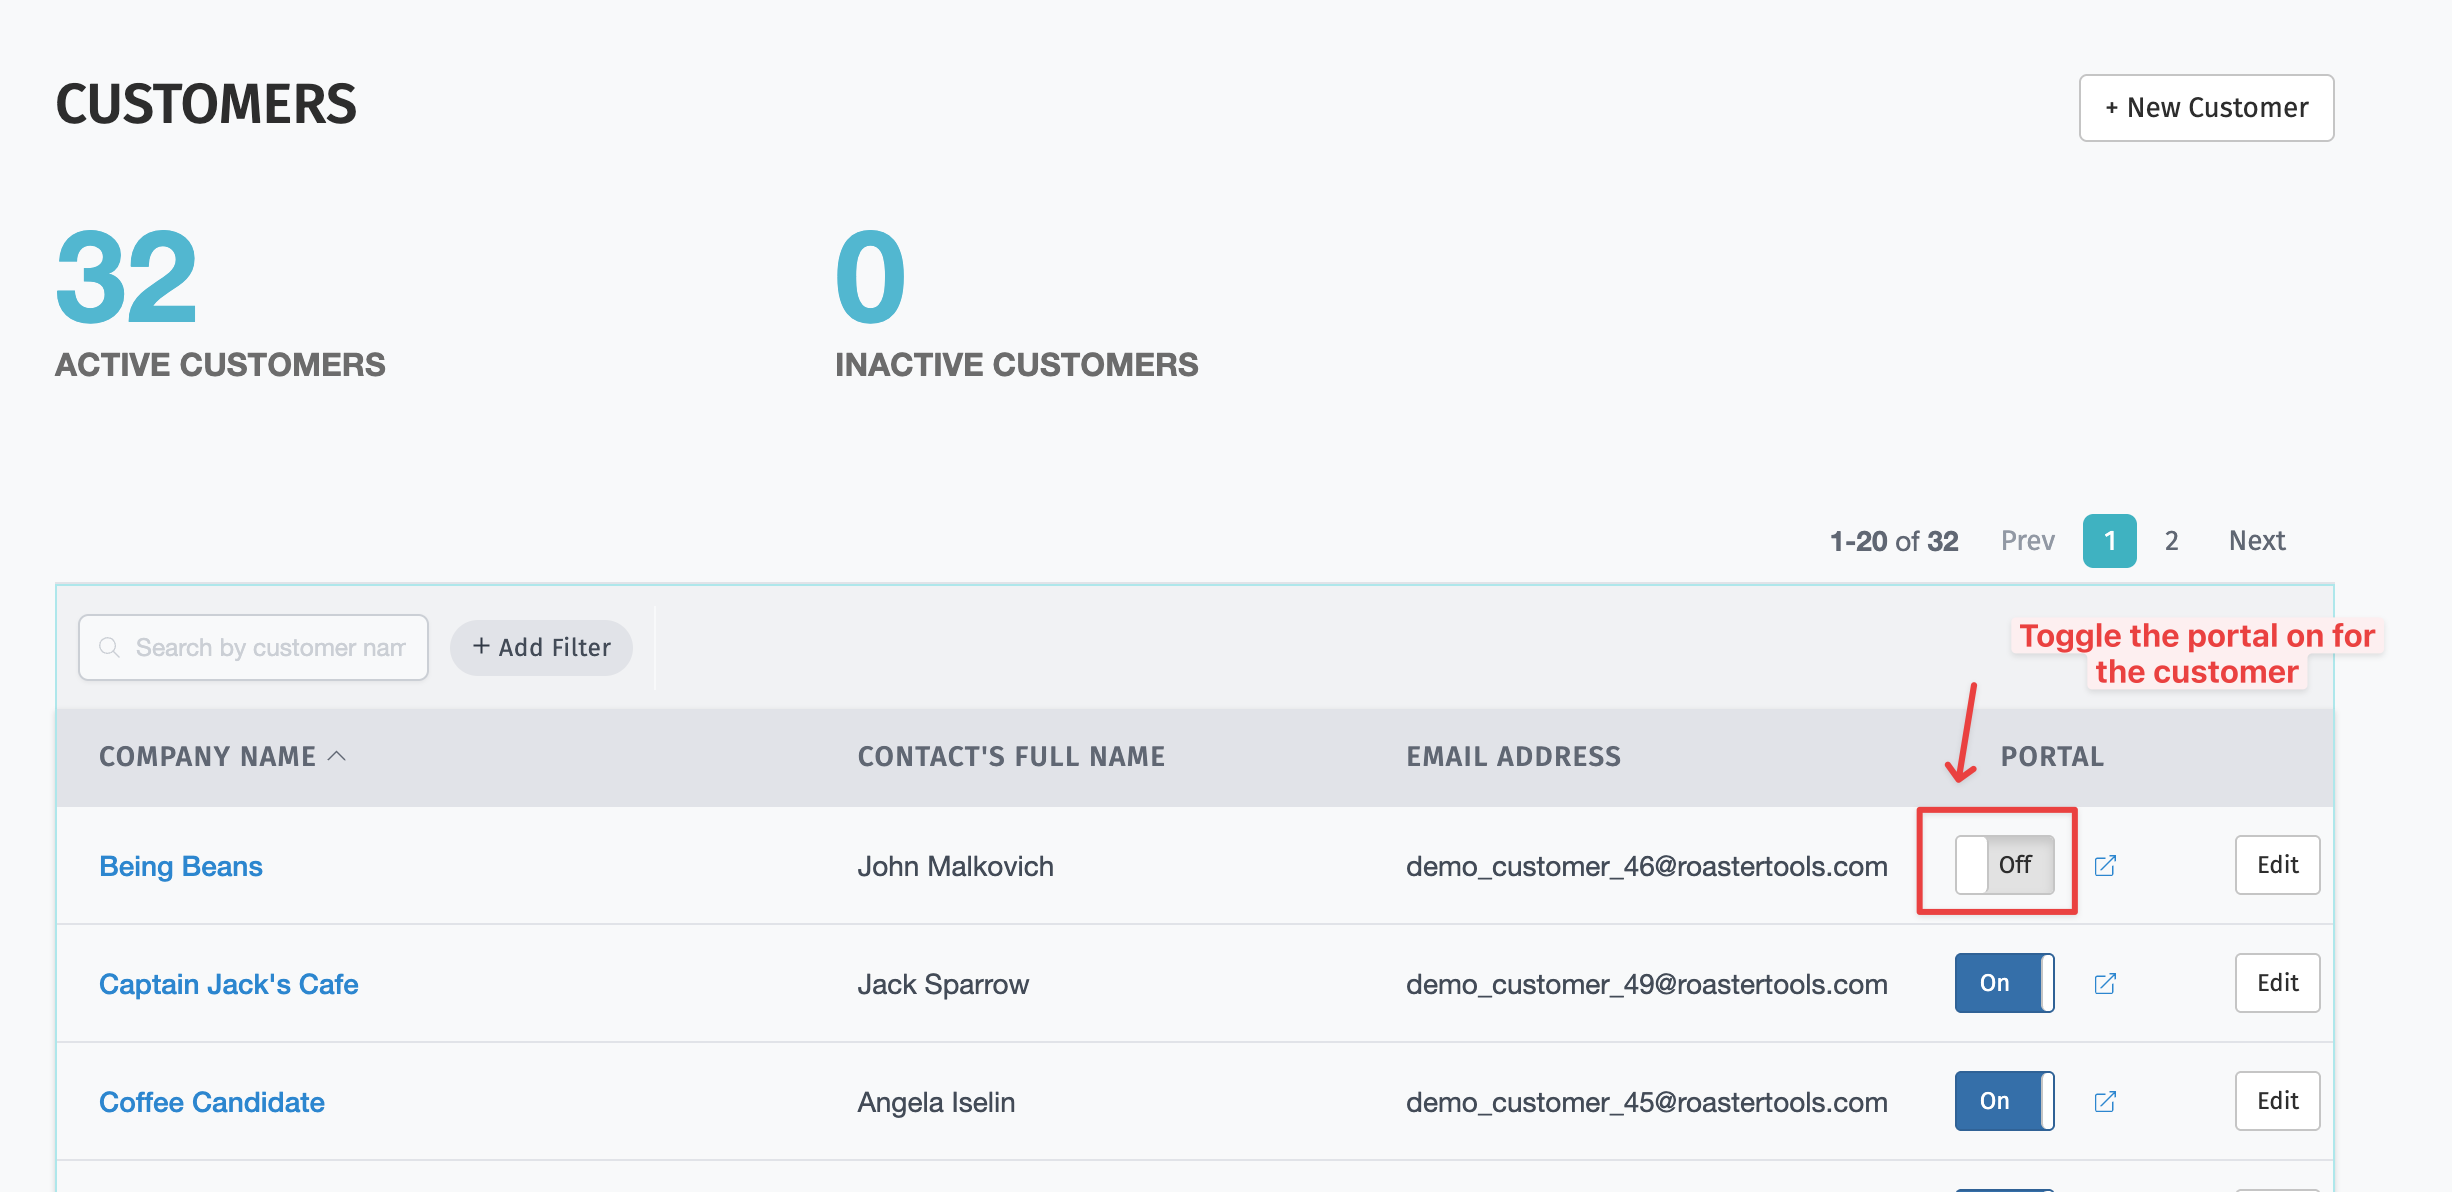Sort by Company Name column arrow
Screen dimensions: 2452x1192
tap(338, 756)
